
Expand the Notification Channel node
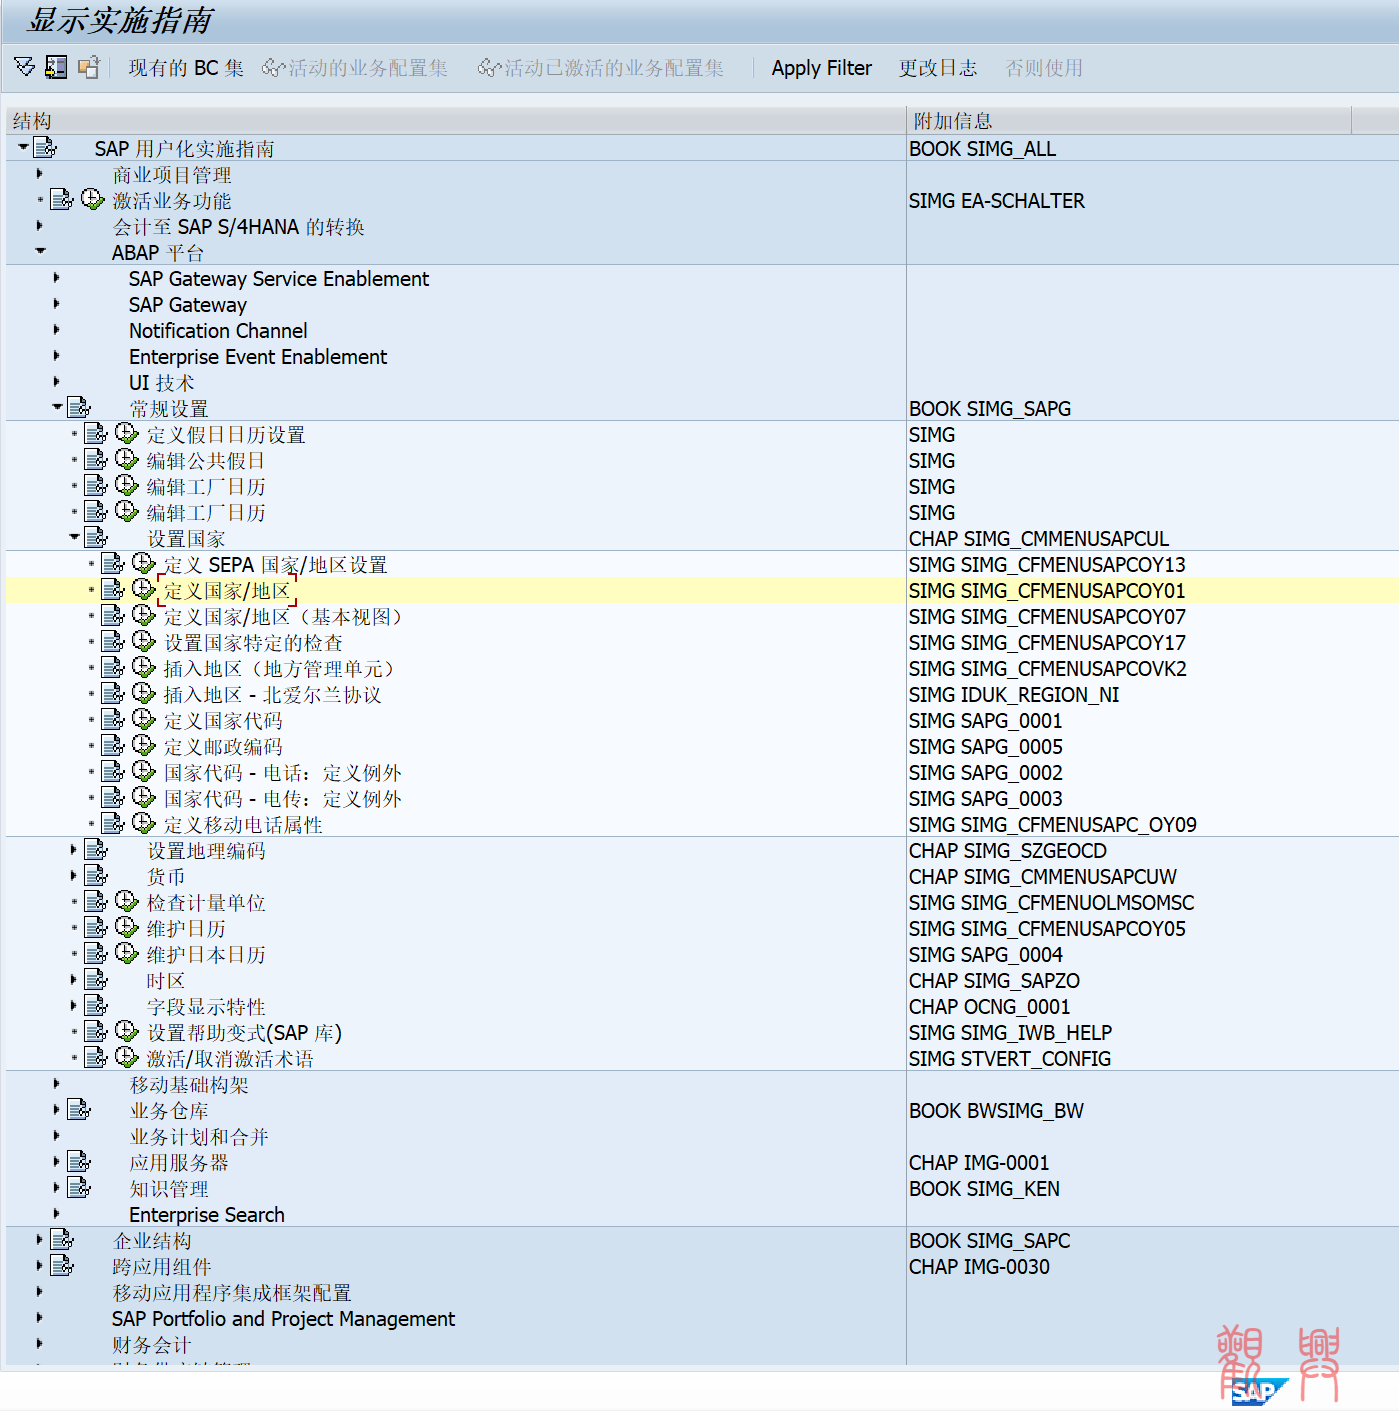point(57,329)
